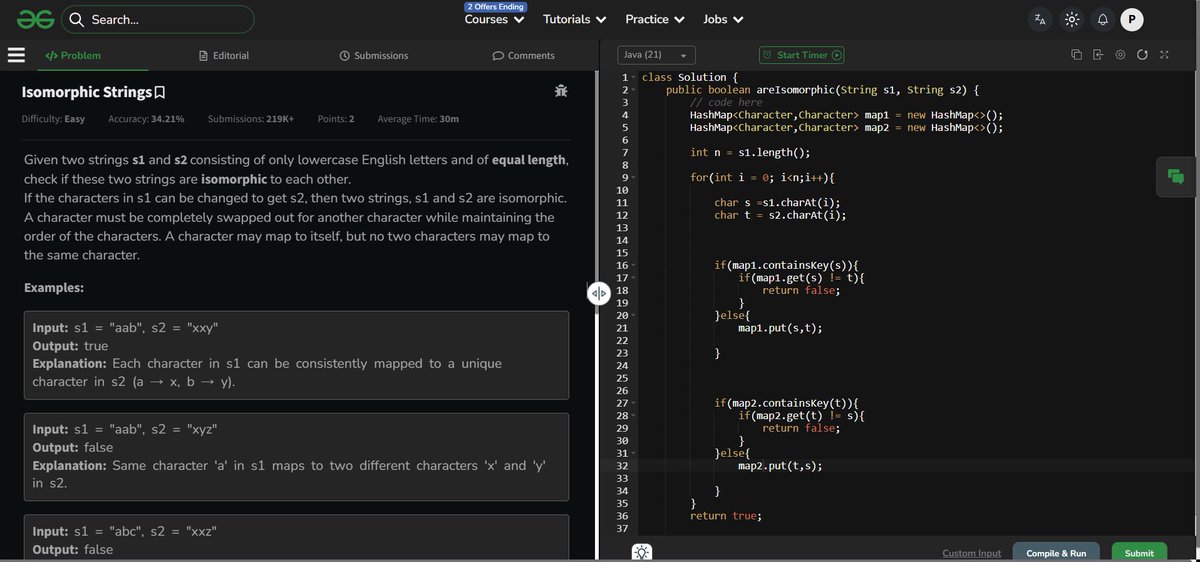This screenshot has width=1200, height=562.
Task: Click the panel splitter handle
Action: coord(598,293)
